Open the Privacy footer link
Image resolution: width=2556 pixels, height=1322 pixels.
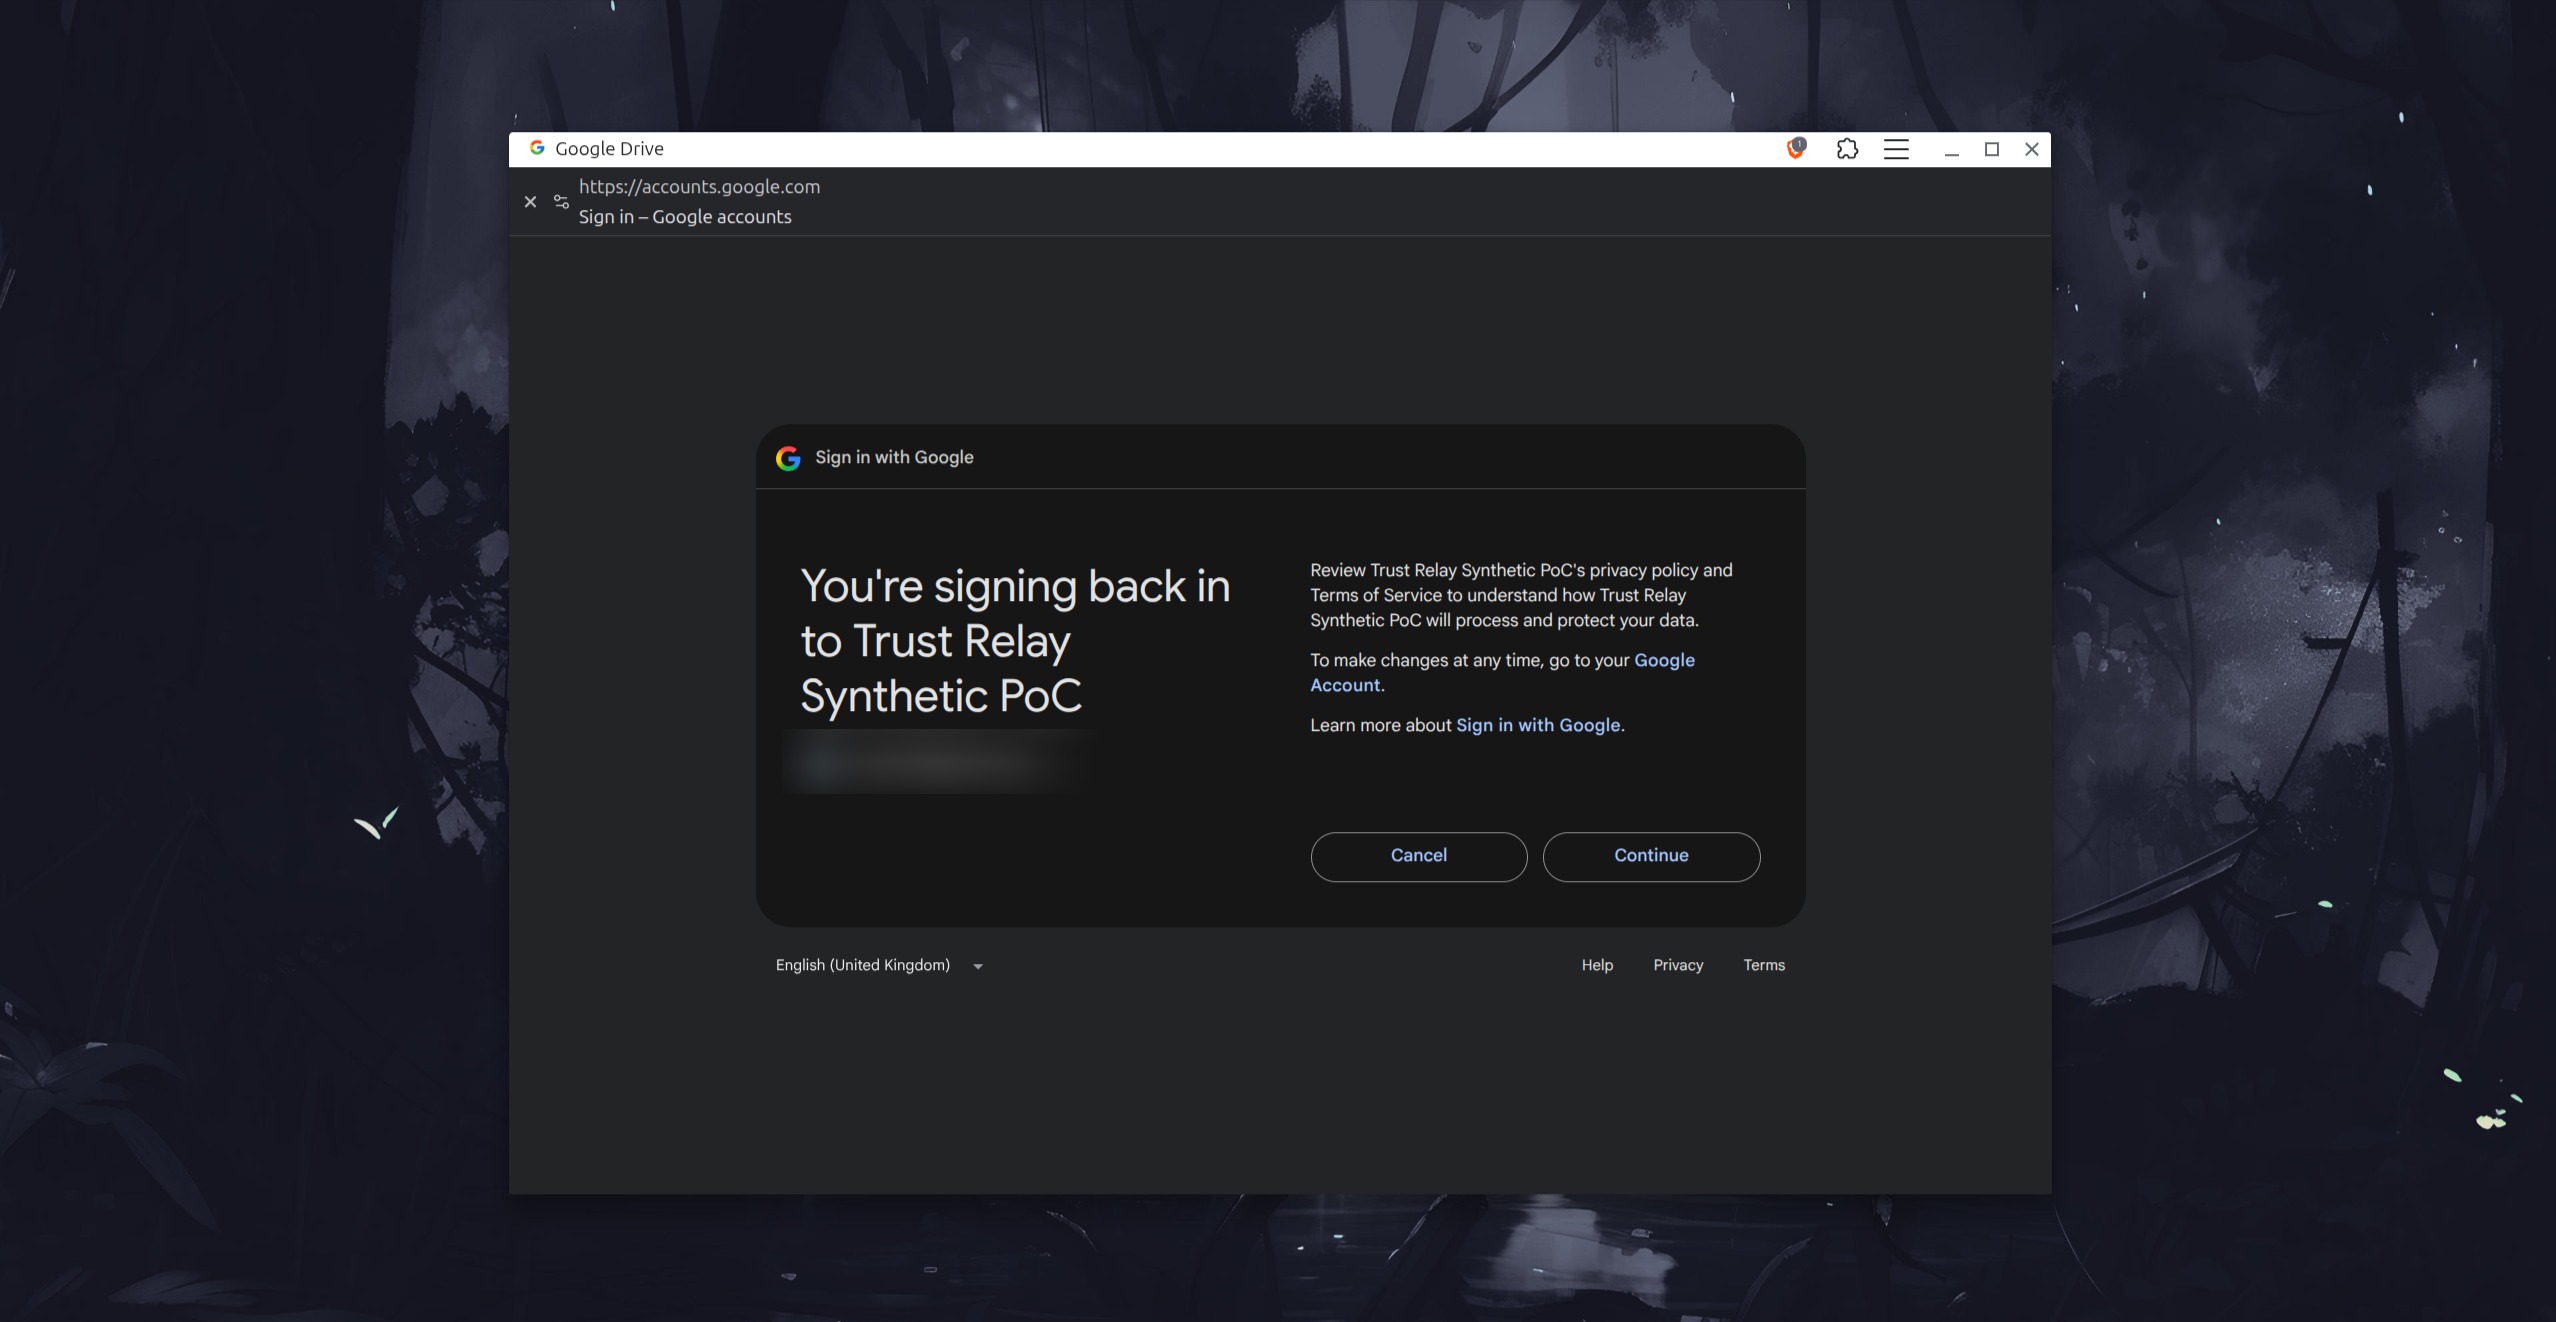pos(1678,965)
